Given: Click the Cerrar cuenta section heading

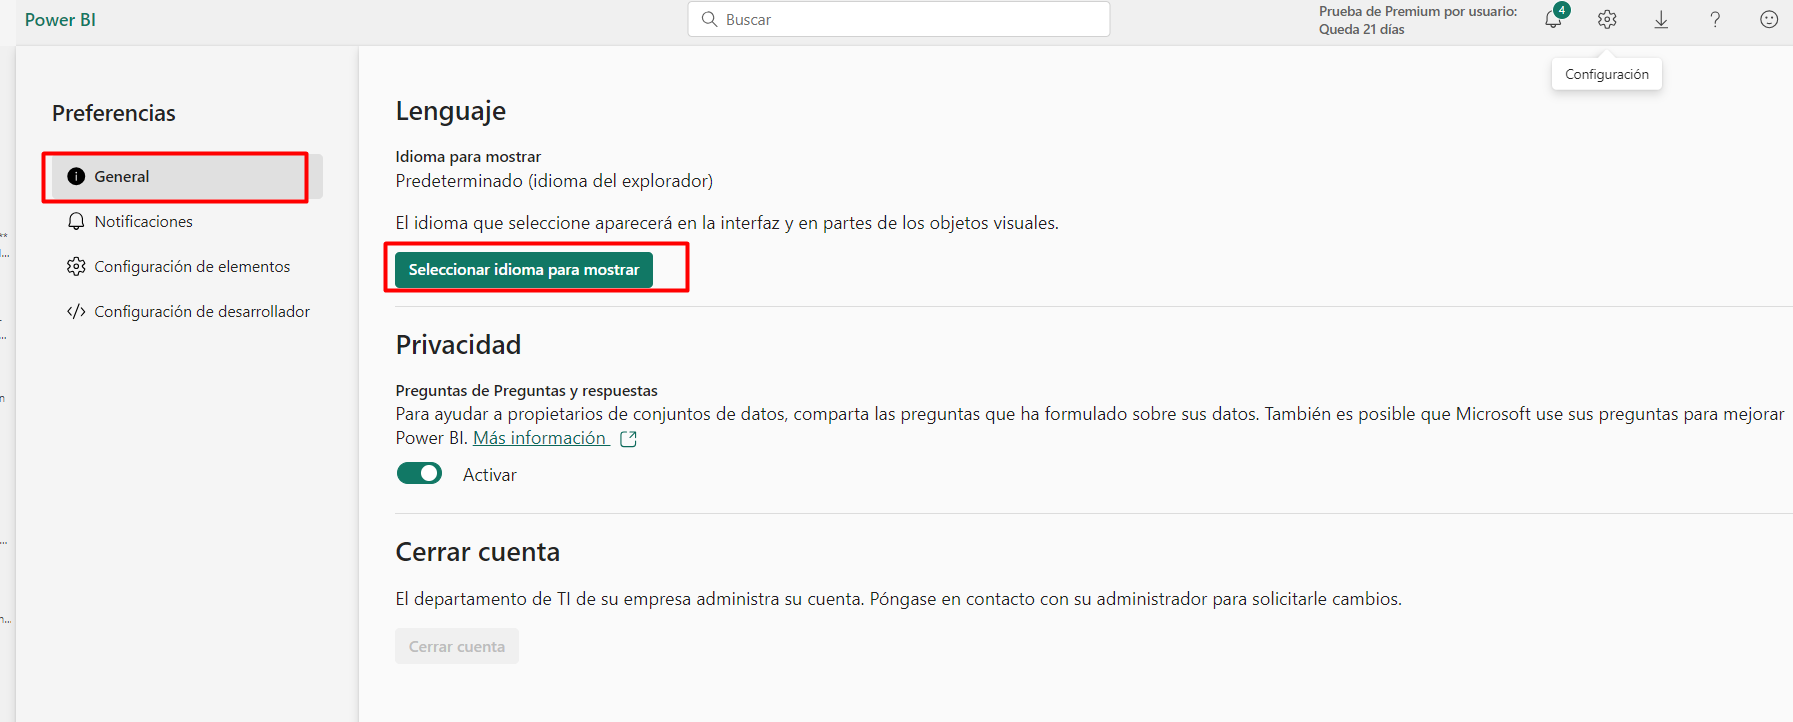Looking at the screenshot, I should point(478,552).
